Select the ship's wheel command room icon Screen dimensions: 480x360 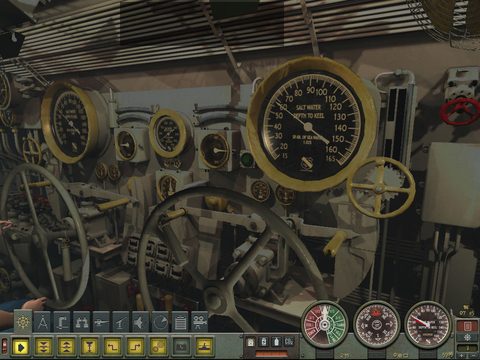[x=23, y=322]
